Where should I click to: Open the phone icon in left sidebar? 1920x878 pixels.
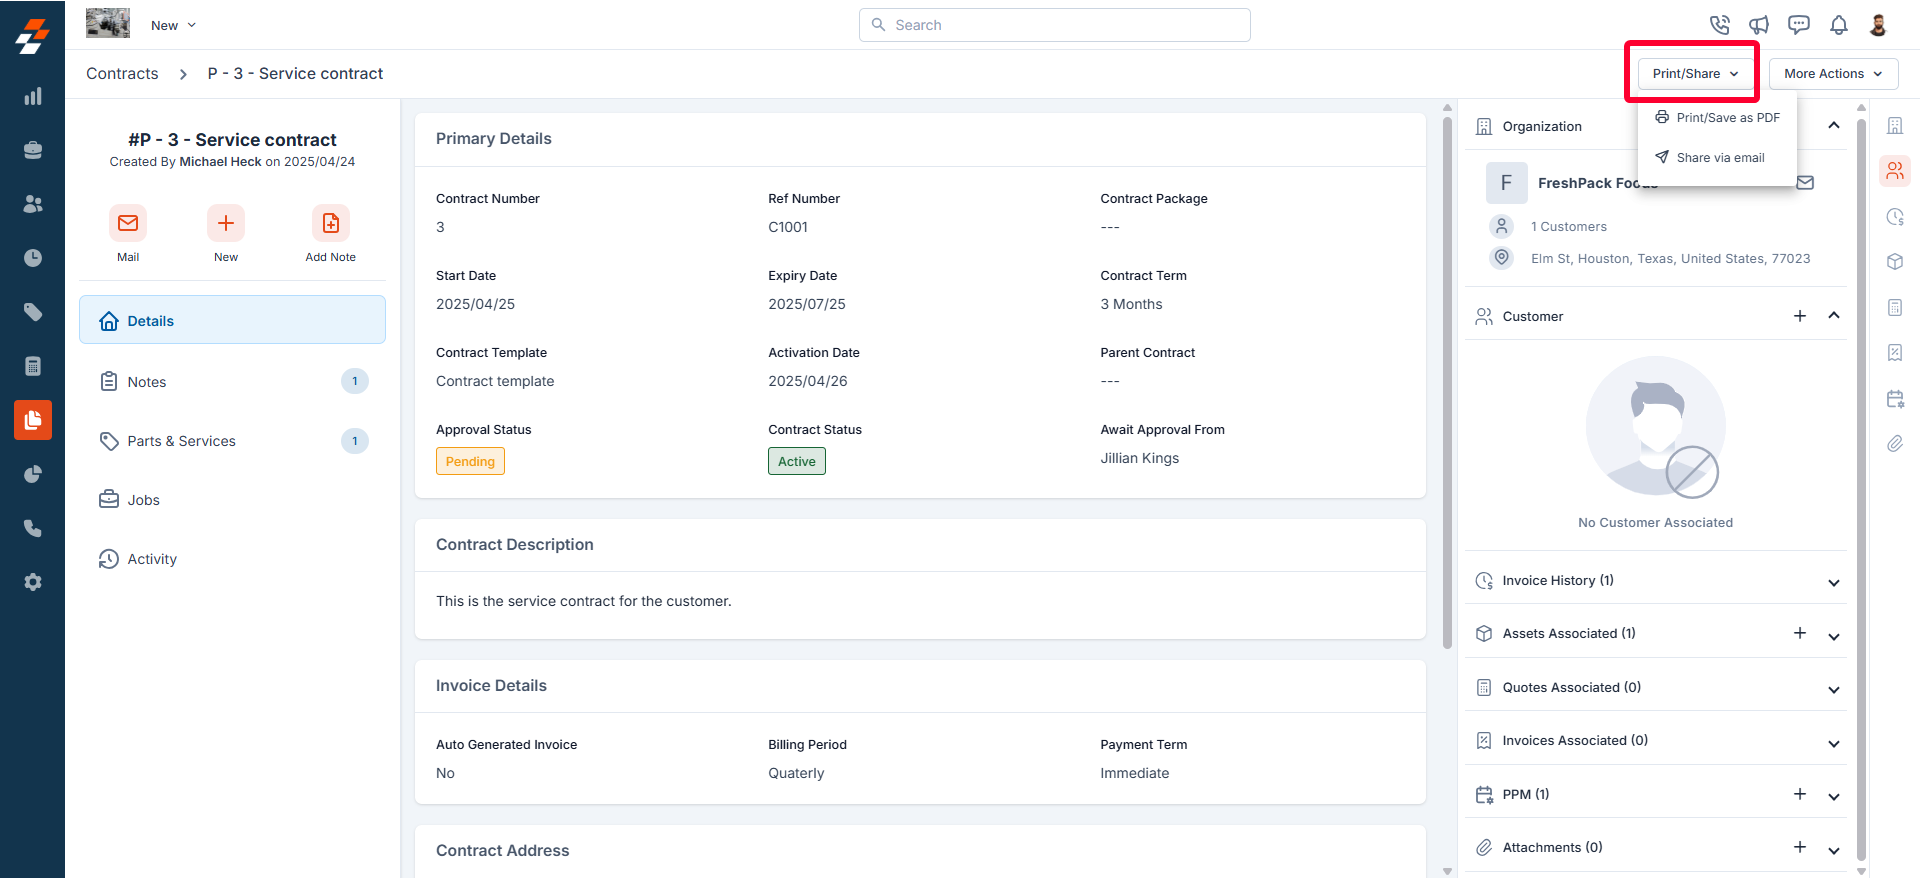coord(33,528)
